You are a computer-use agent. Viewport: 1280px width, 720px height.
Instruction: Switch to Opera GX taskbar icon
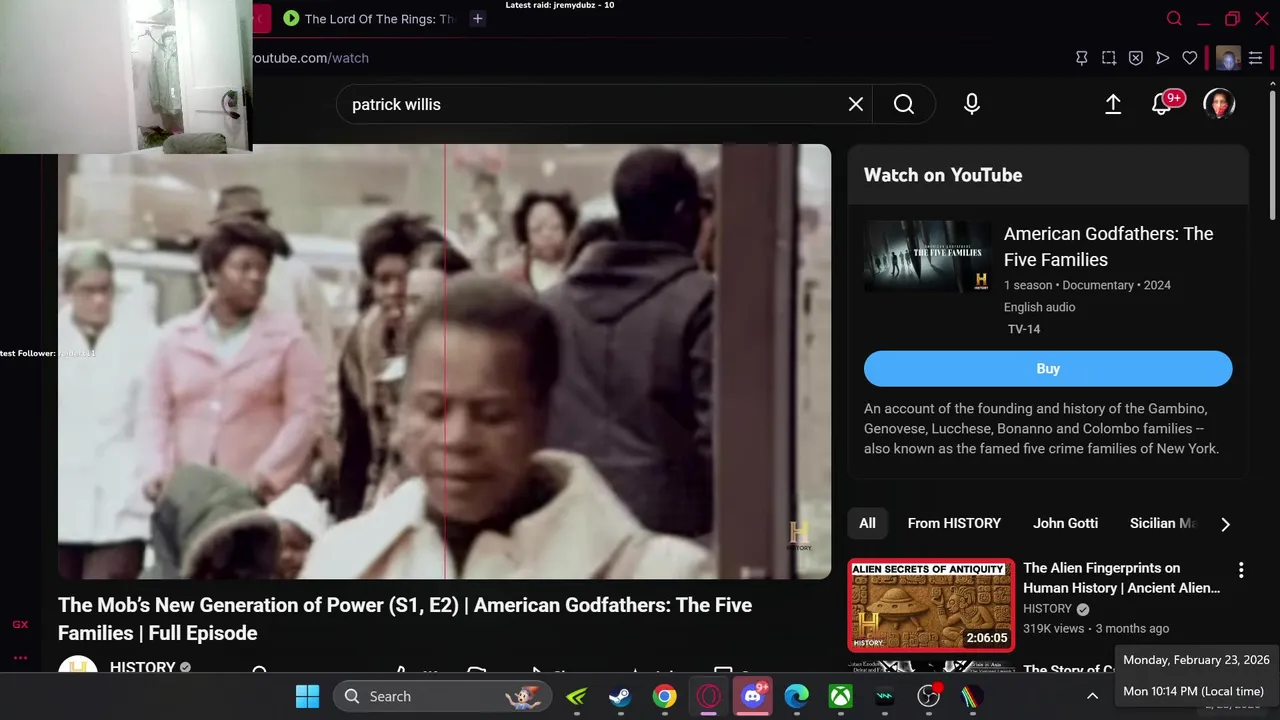click(708, 696)
